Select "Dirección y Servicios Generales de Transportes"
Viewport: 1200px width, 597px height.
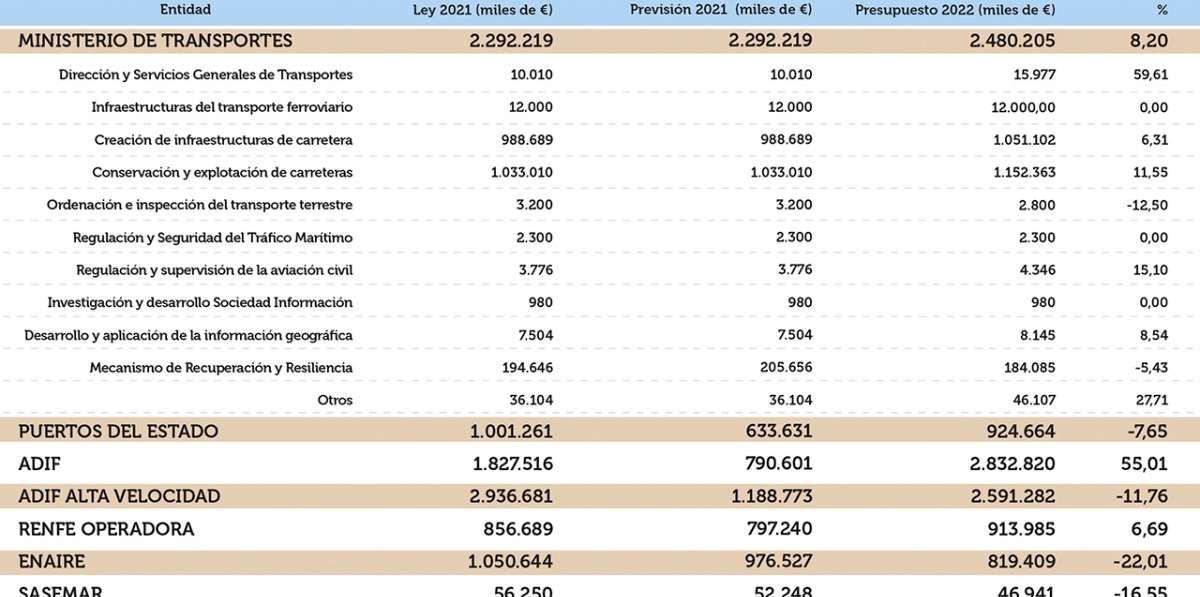pos(206,75)
